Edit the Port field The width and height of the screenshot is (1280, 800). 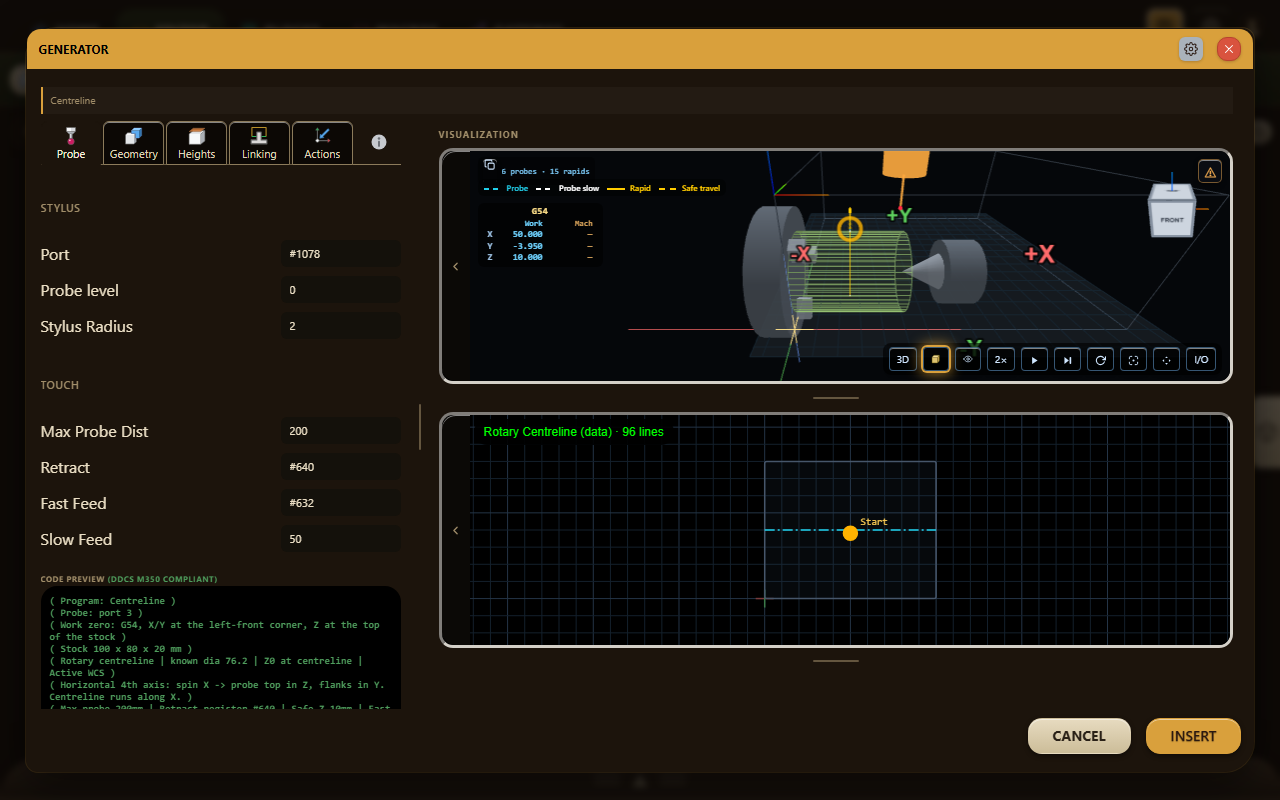(341, 254)
